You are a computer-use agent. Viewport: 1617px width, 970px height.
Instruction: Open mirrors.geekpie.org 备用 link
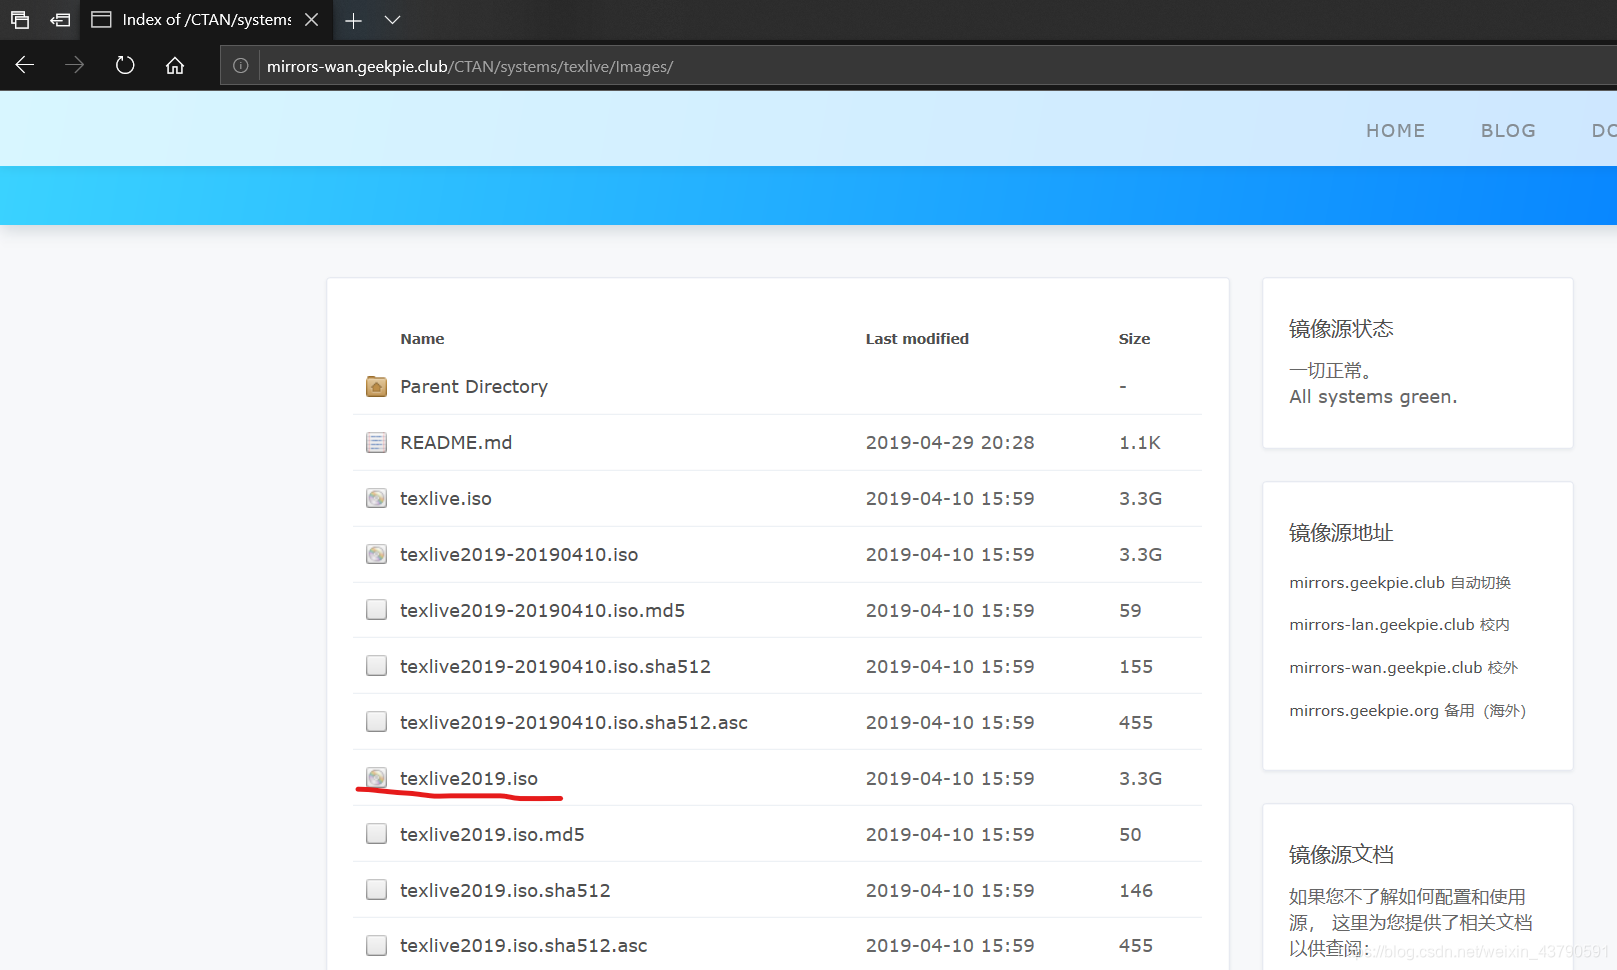1408,710
